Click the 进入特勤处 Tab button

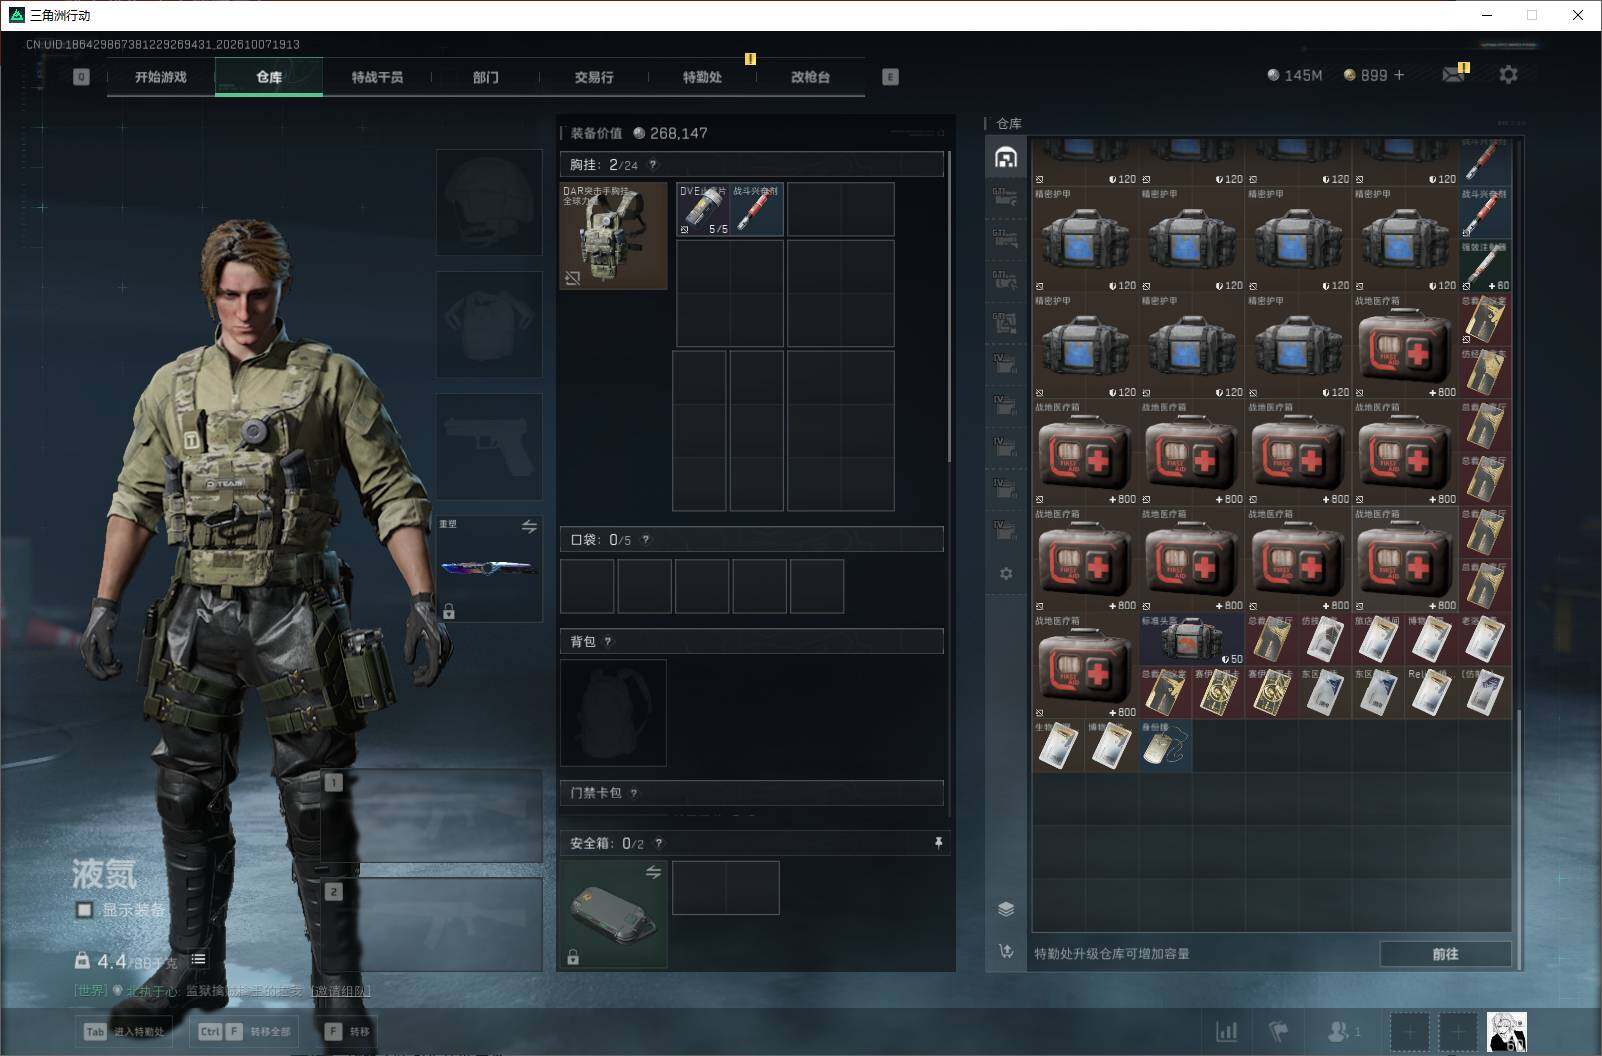pos(126,1031)
